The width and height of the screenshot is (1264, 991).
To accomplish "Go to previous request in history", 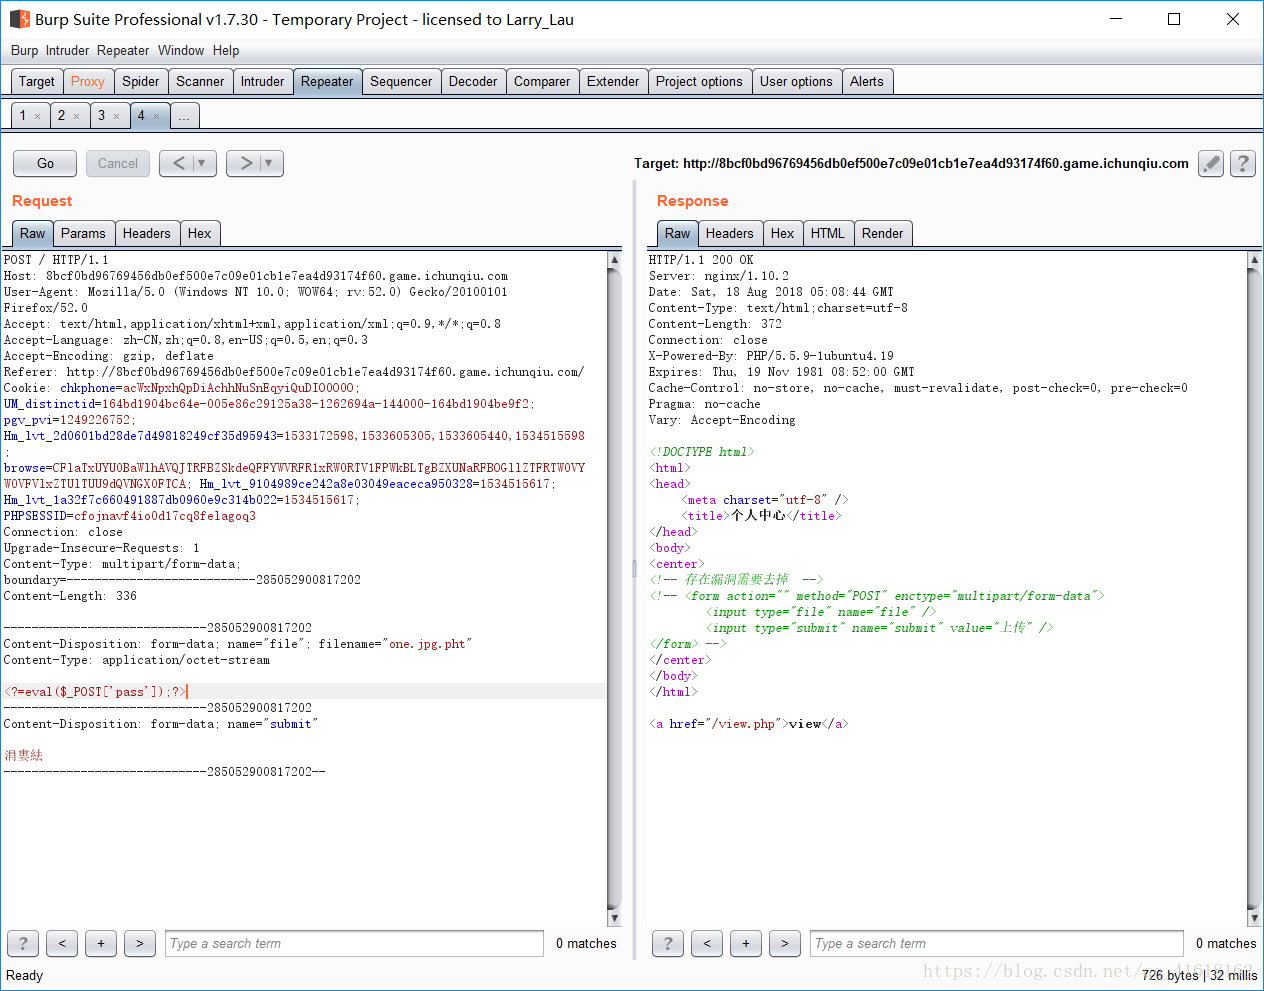I will point(178,163).
